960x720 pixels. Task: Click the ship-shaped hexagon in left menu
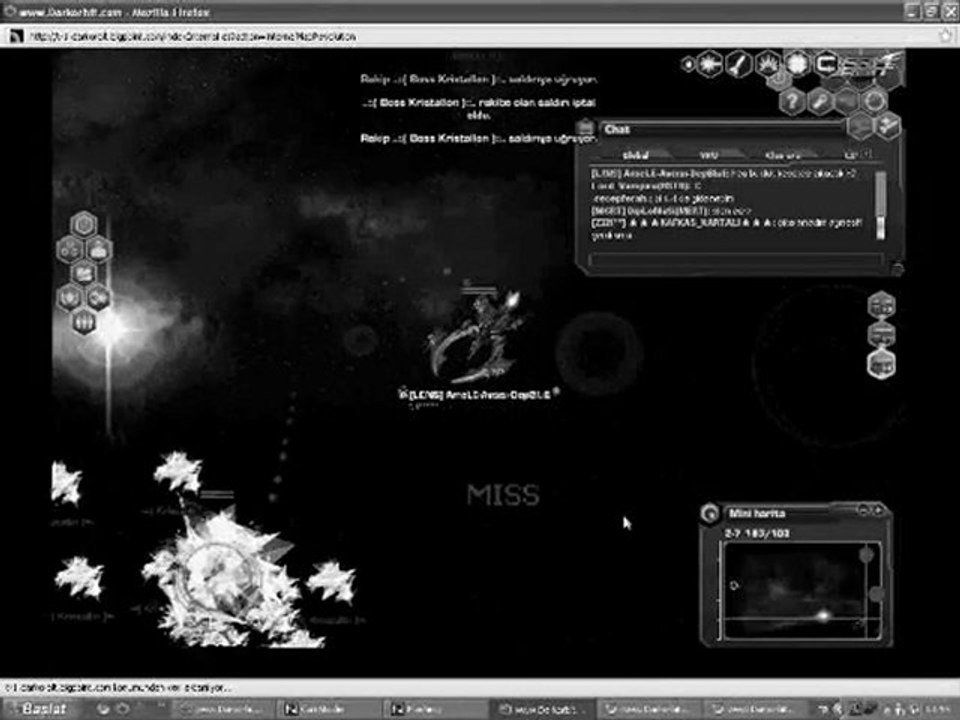click(98, 249)
